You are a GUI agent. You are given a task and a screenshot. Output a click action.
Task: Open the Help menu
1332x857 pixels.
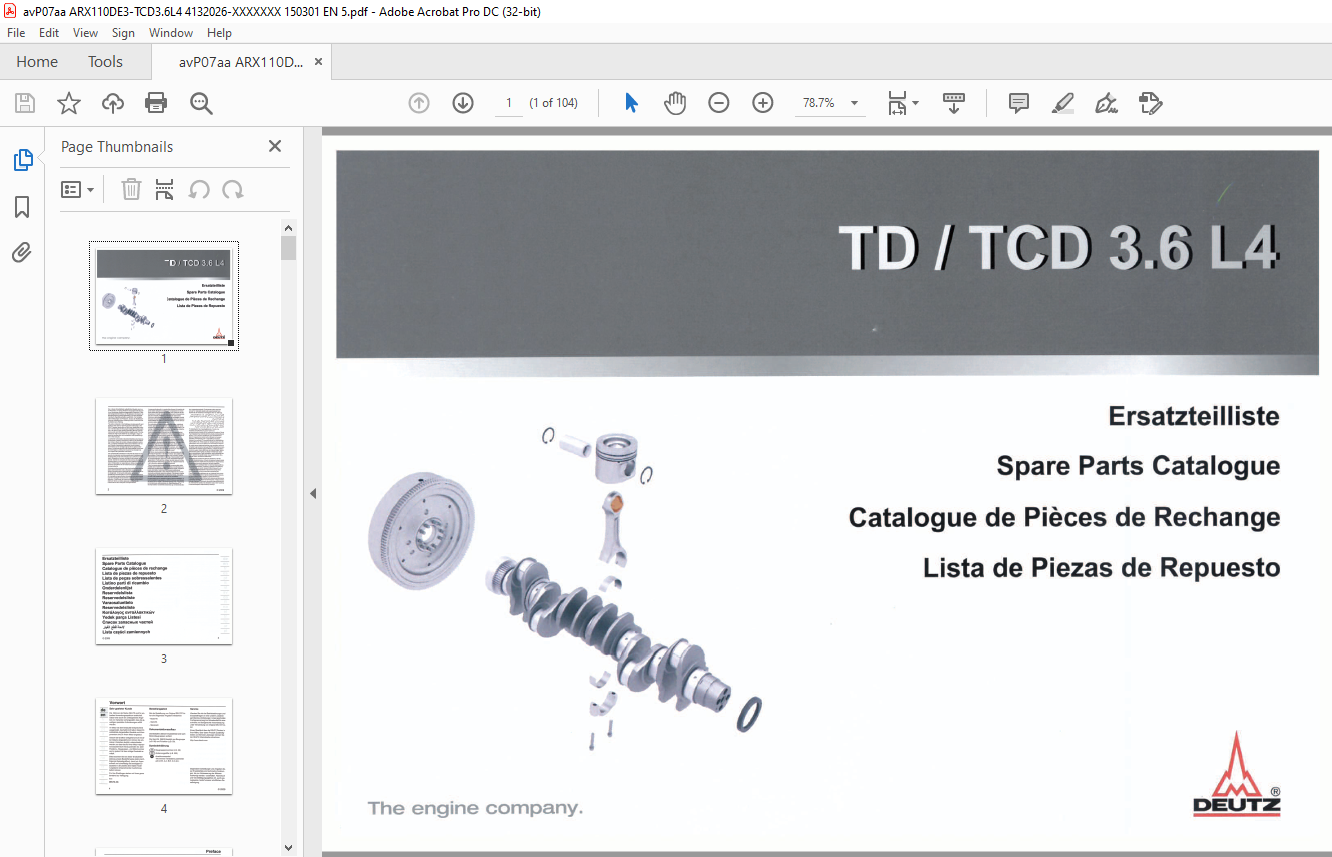pos(219,33)
